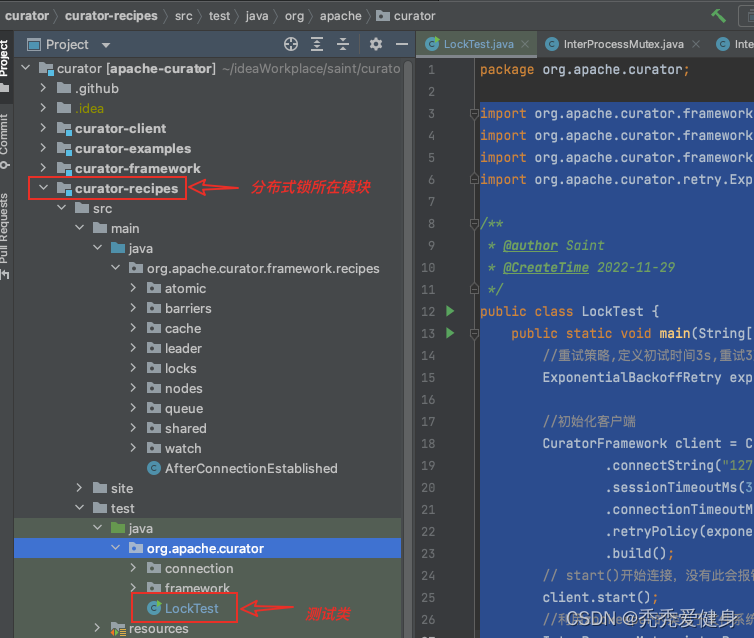Select the AfterConnectionEstablished class file
The width and height of the screenshot is (754, 638).
[250, 468]
